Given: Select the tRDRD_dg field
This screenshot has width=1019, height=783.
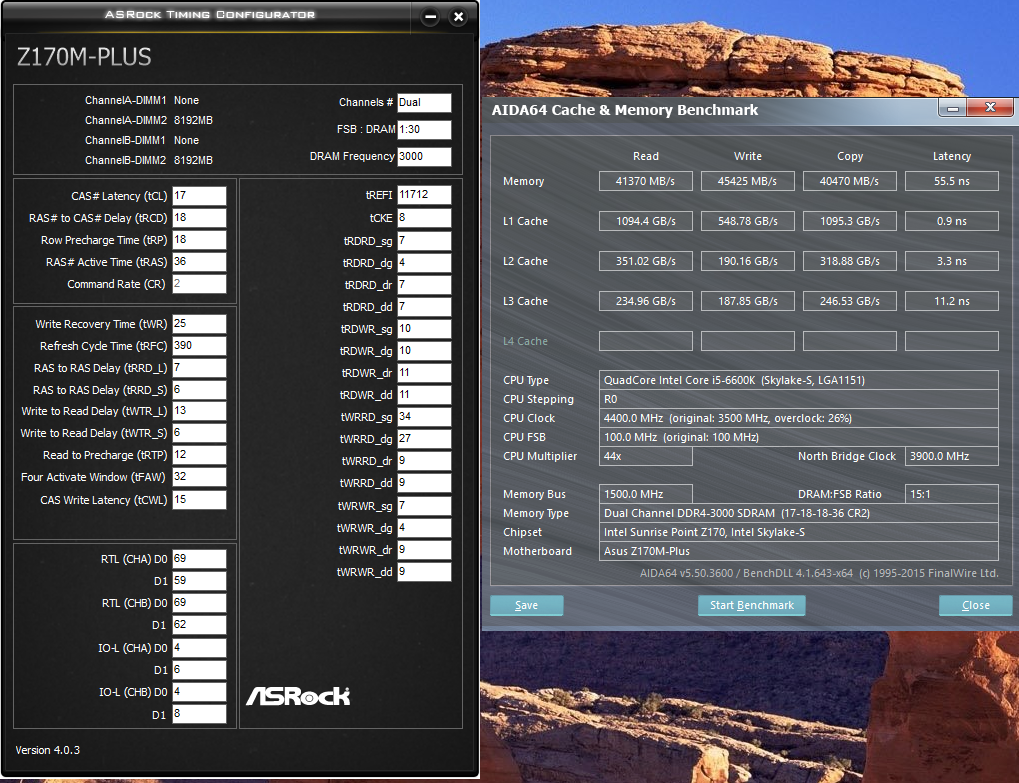Looking at the screenshot, I should pos(424,263).
